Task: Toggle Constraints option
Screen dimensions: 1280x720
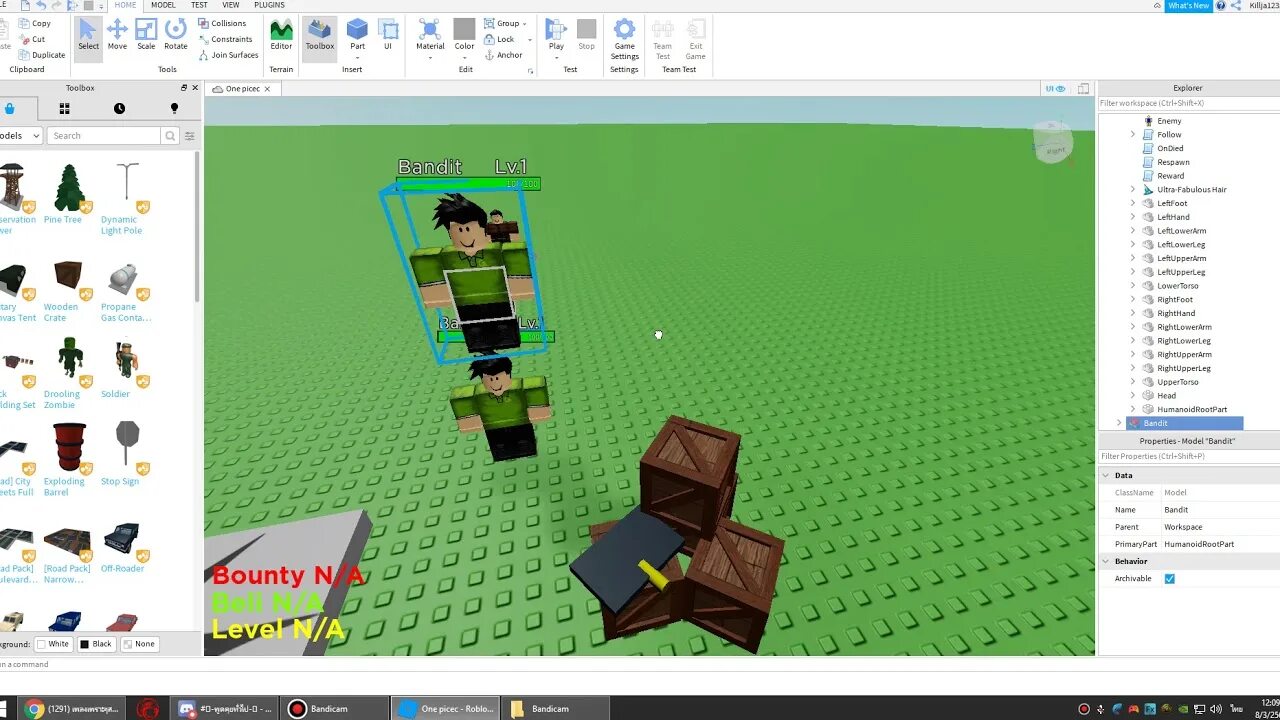Action: click(224, 39)
